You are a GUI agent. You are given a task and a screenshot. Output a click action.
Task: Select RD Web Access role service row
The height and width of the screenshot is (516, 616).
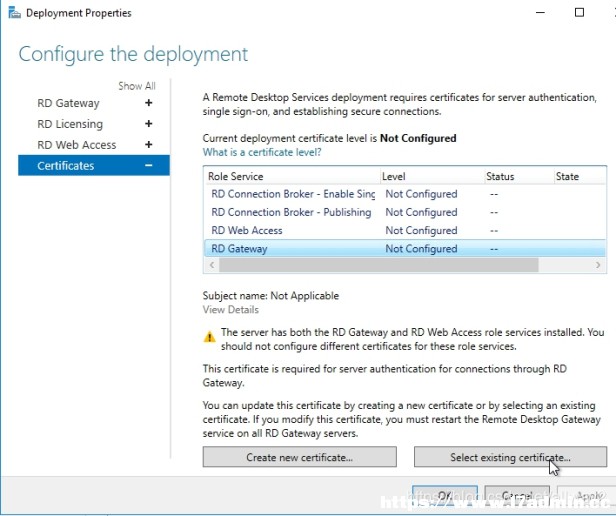pyautogui.click(x=405, y=230)
